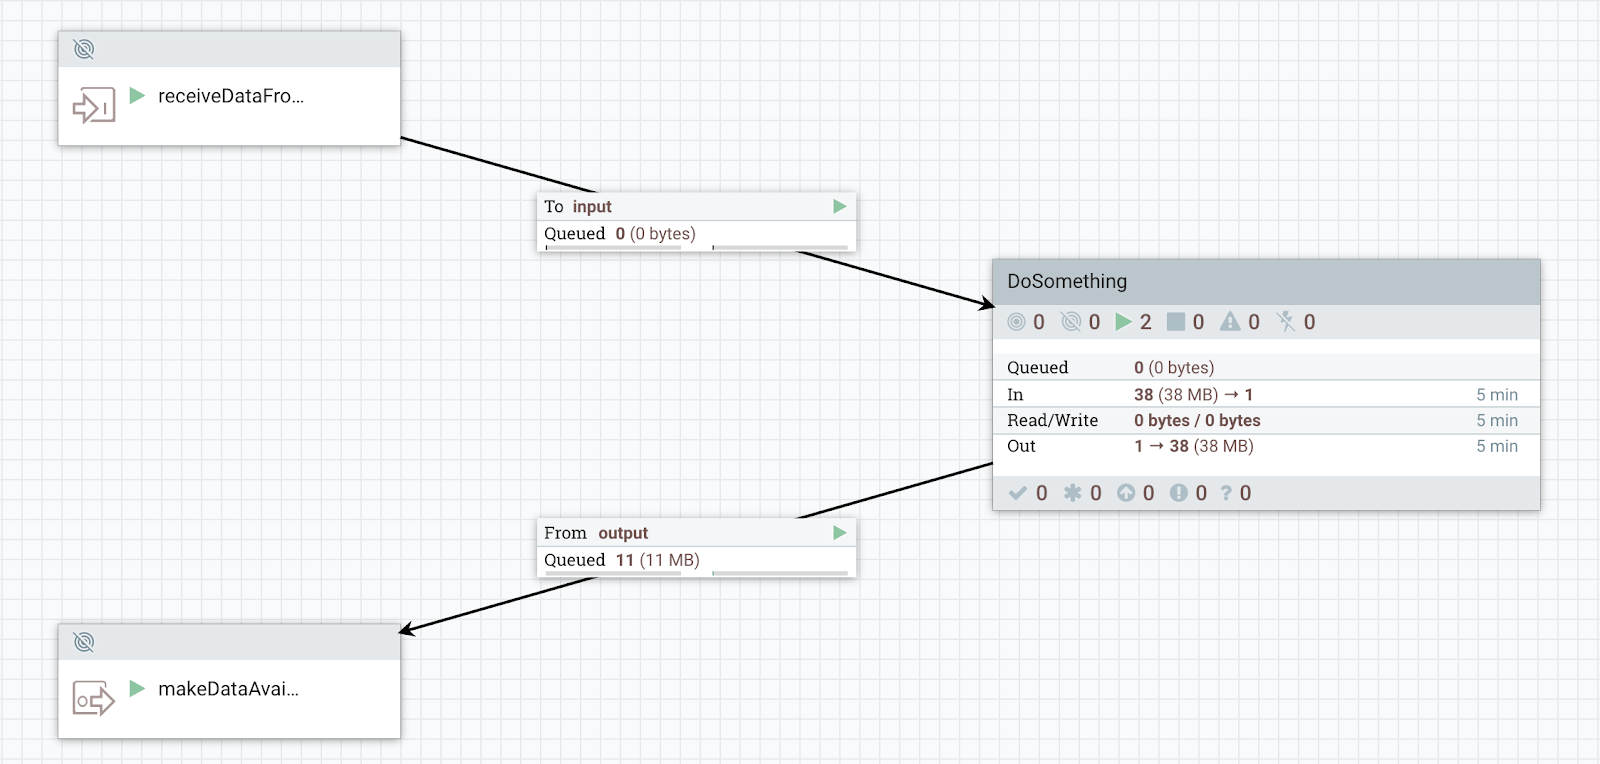Click the invalid warning triangle in DoSomething
The width and height of the screenshot is (1600, 764).
1230,322
